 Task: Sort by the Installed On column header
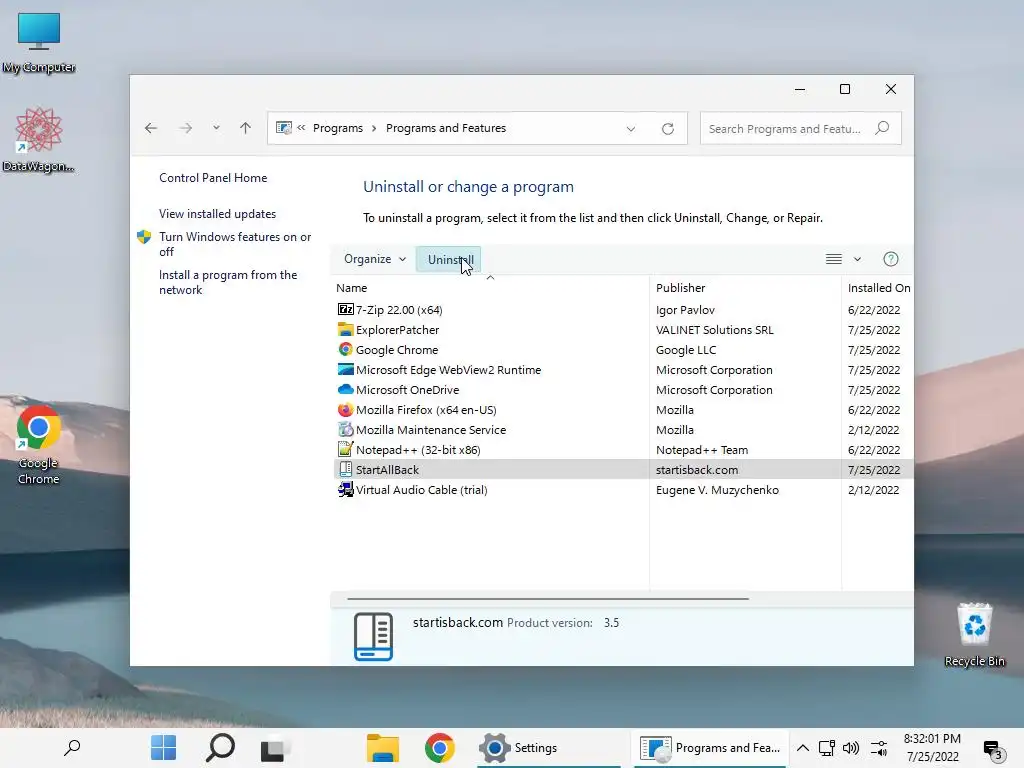[x=878, y=288]
